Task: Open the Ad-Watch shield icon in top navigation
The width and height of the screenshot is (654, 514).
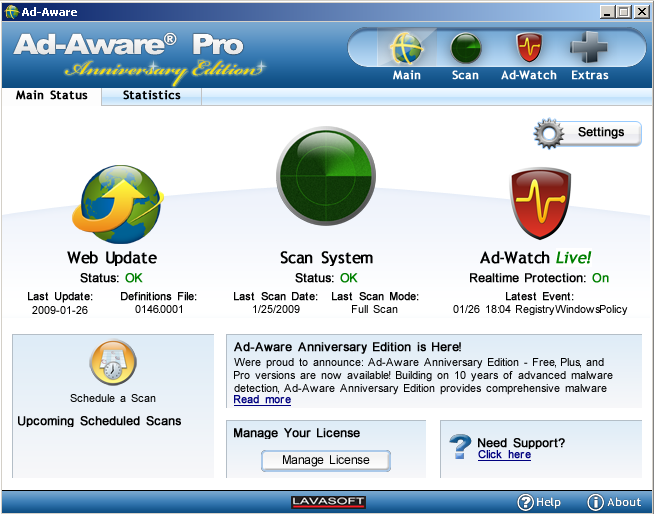Action: click(529, 48)
